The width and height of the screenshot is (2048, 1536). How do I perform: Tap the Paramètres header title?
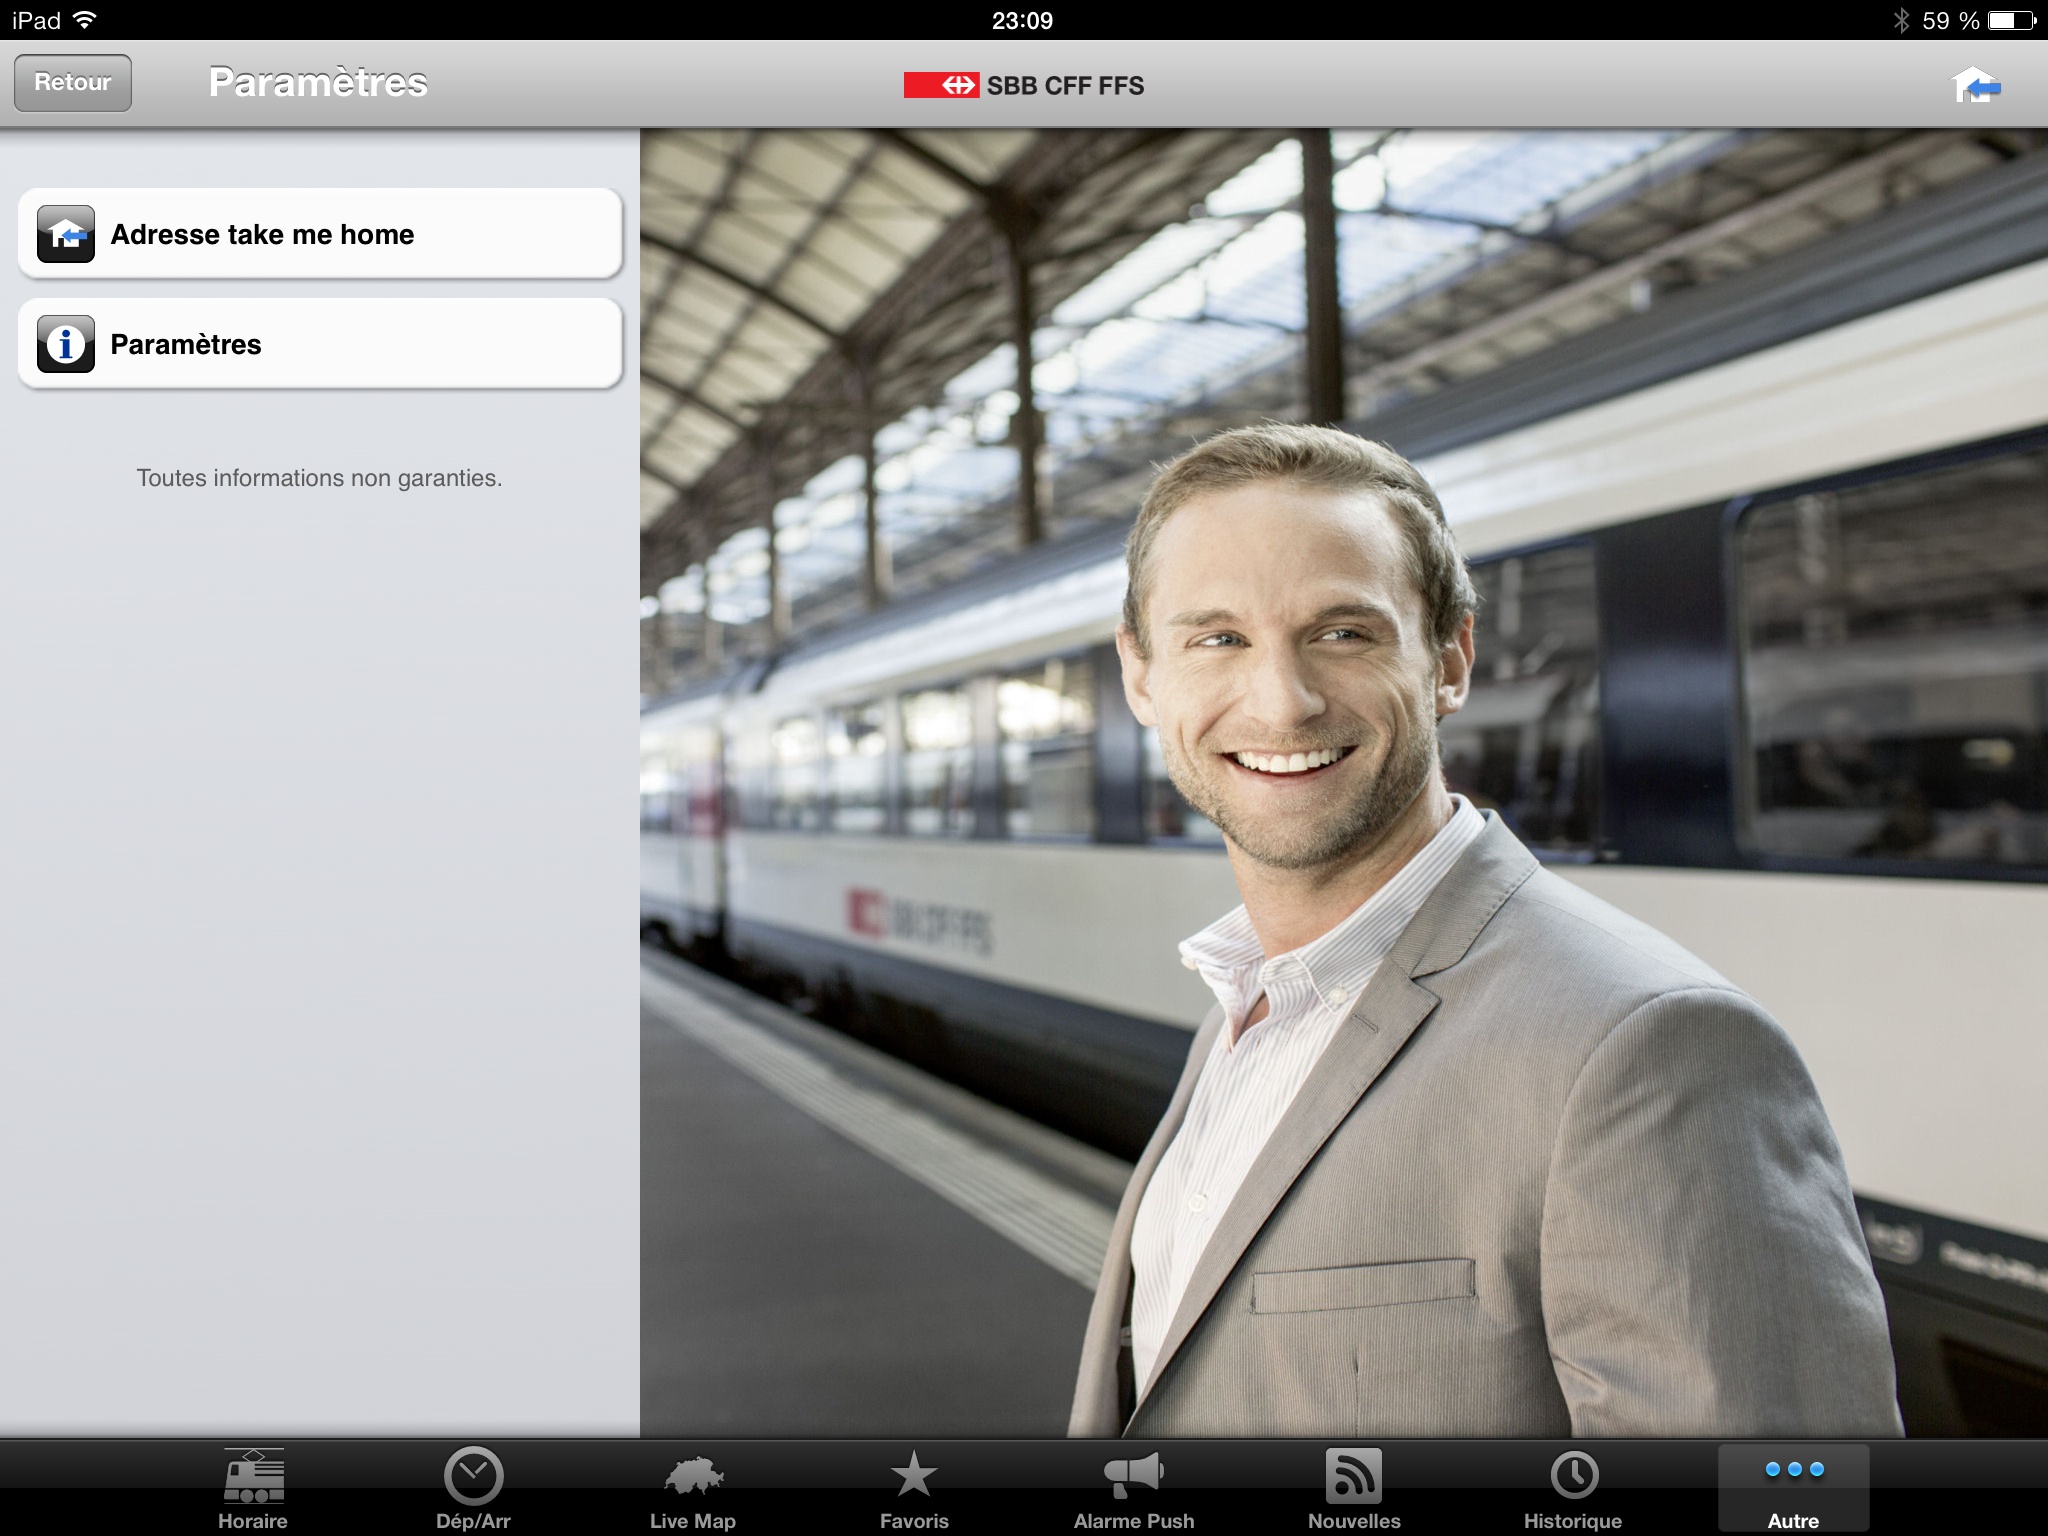[x=318, y=83]
